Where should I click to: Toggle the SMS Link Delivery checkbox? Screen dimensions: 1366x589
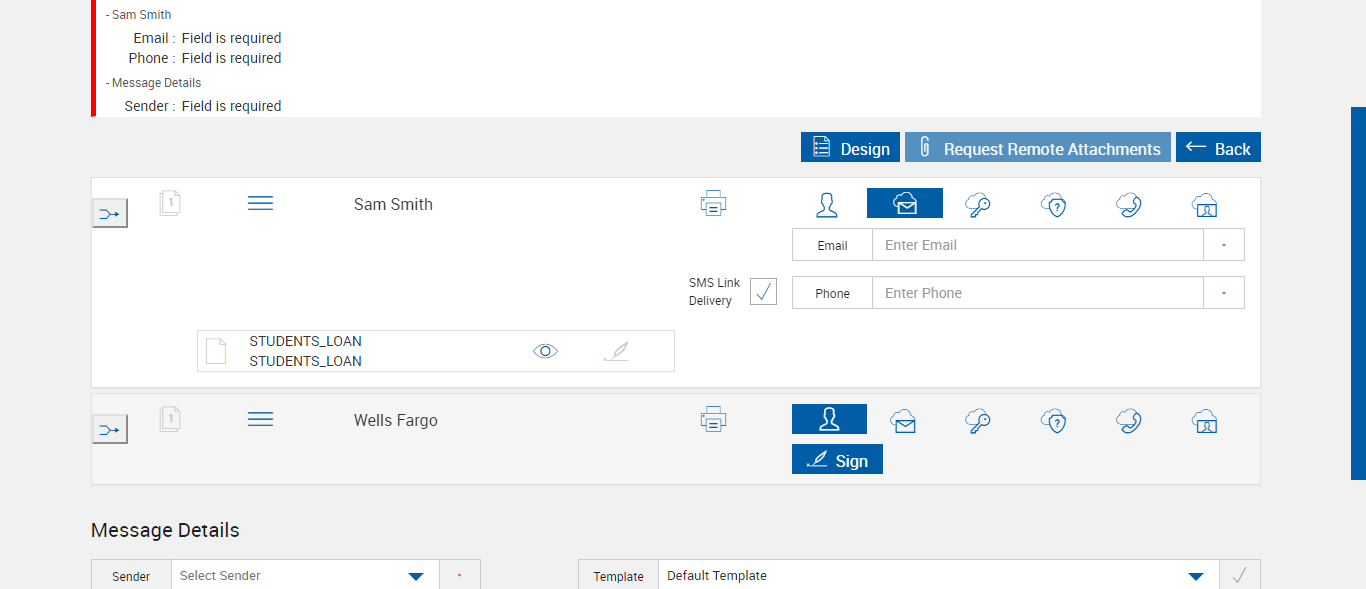pos(763,291)
